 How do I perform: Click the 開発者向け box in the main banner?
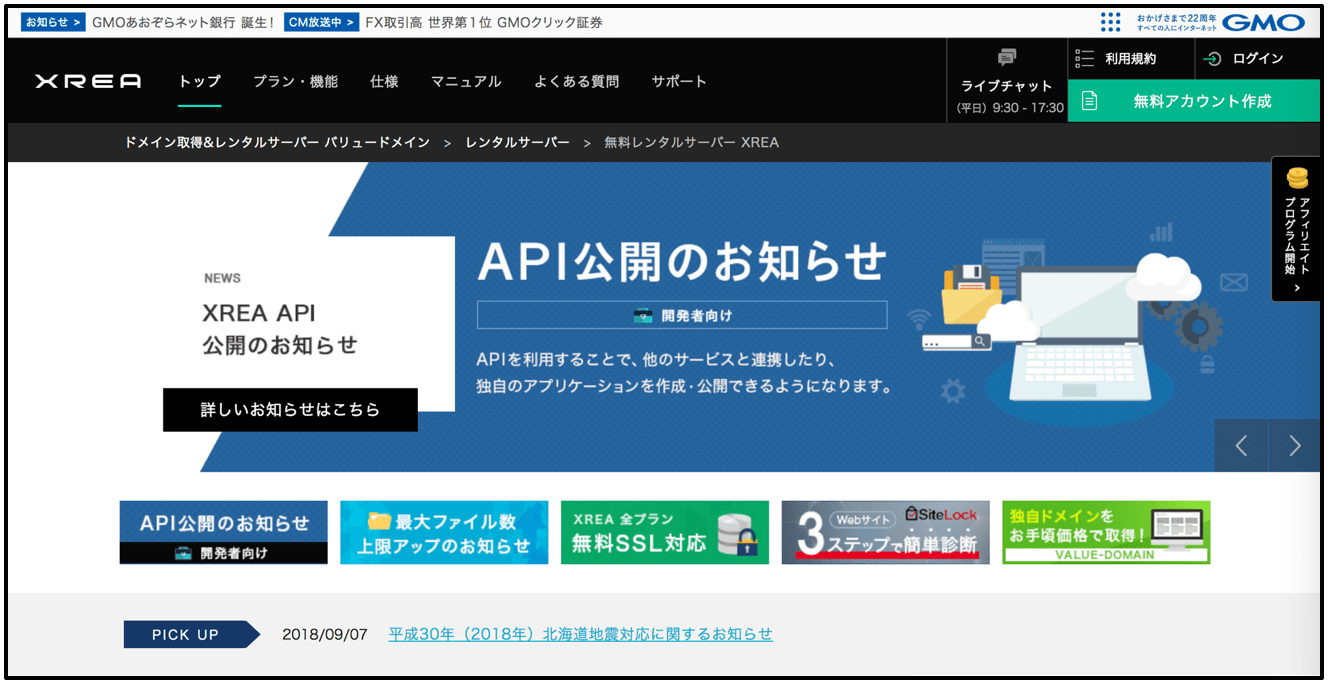[682, 315]
